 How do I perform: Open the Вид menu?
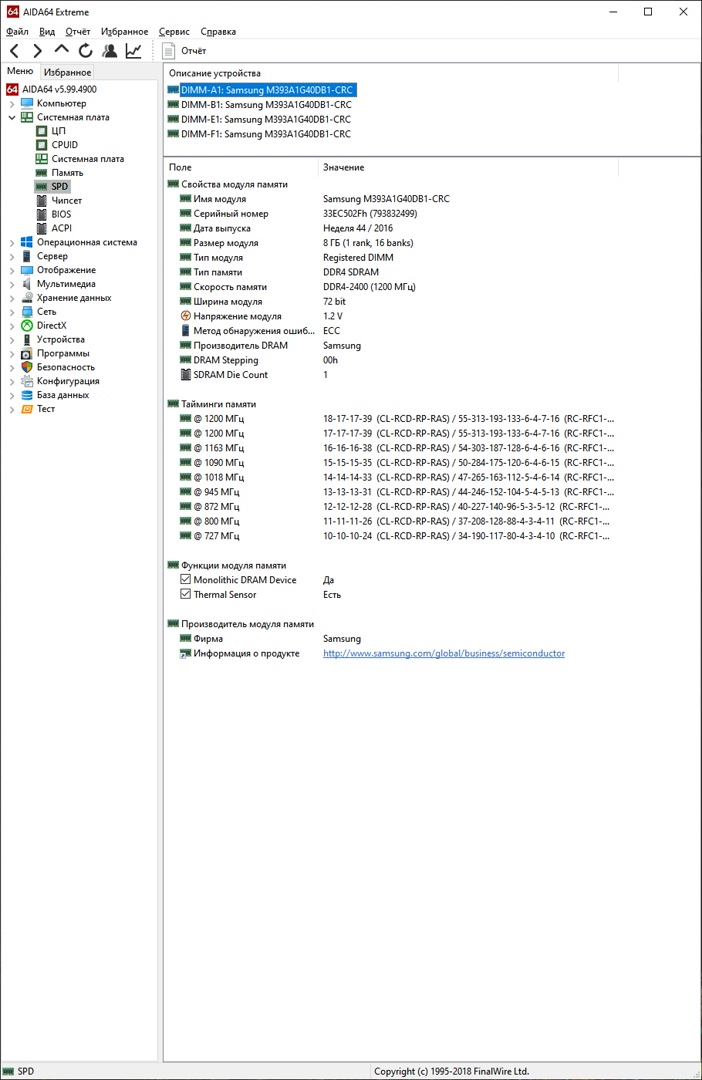47,32
